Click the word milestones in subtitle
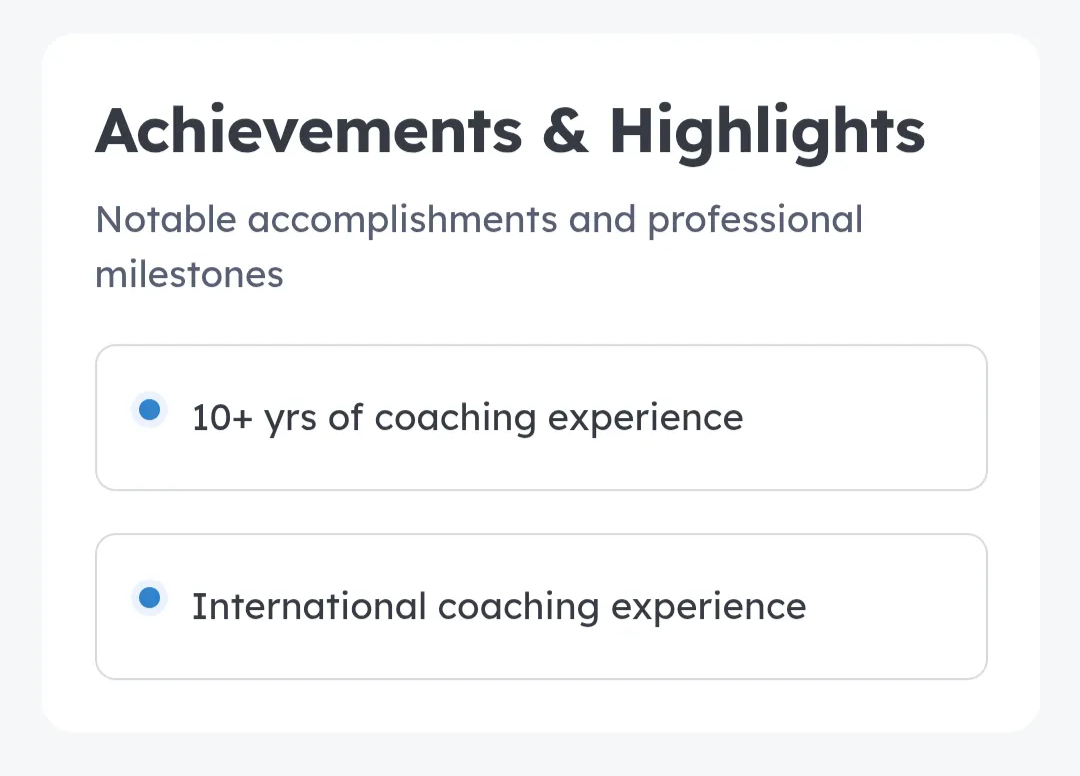1080x776 pixels. click(x=189, y=275)
